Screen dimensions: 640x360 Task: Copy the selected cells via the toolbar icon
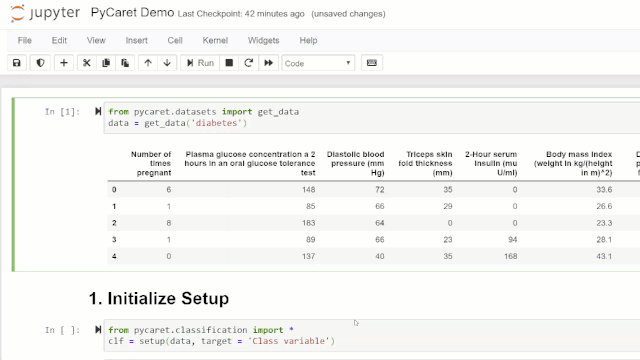tap(106, 63)
